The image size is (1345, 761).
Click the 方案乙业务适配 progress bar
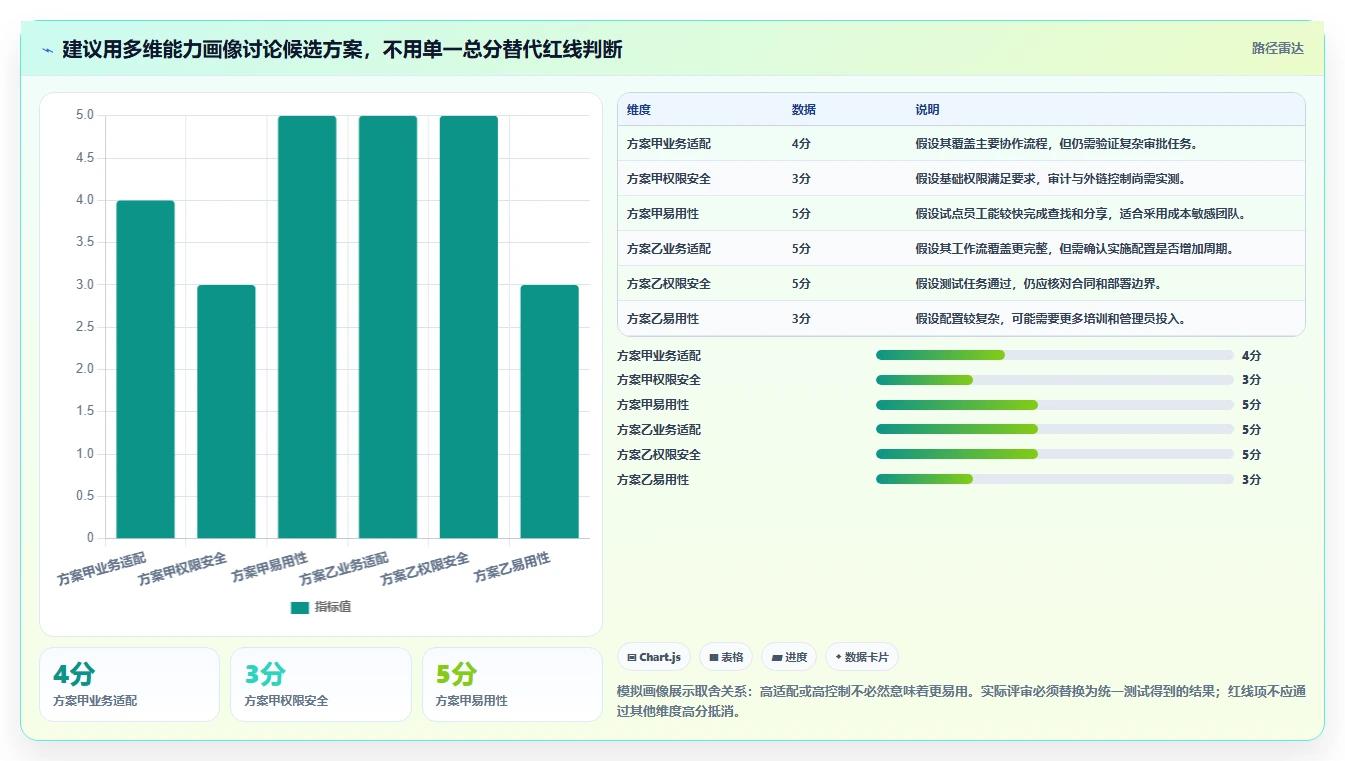point(1055,429)
